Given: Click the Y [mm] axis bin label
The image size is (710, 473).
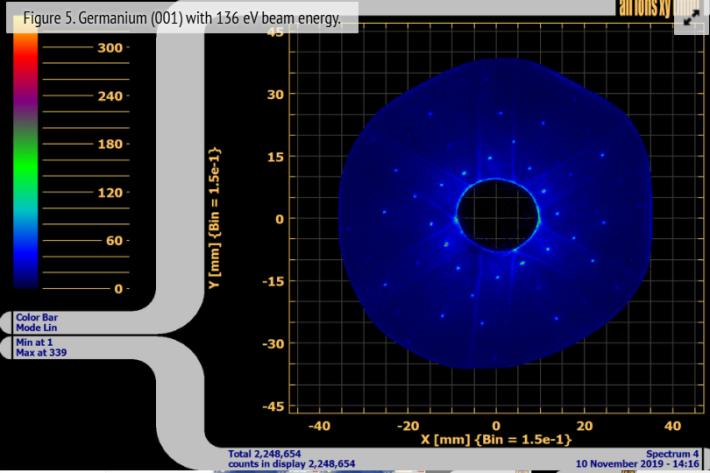Looking at the screenshot, I should [229, 218].
